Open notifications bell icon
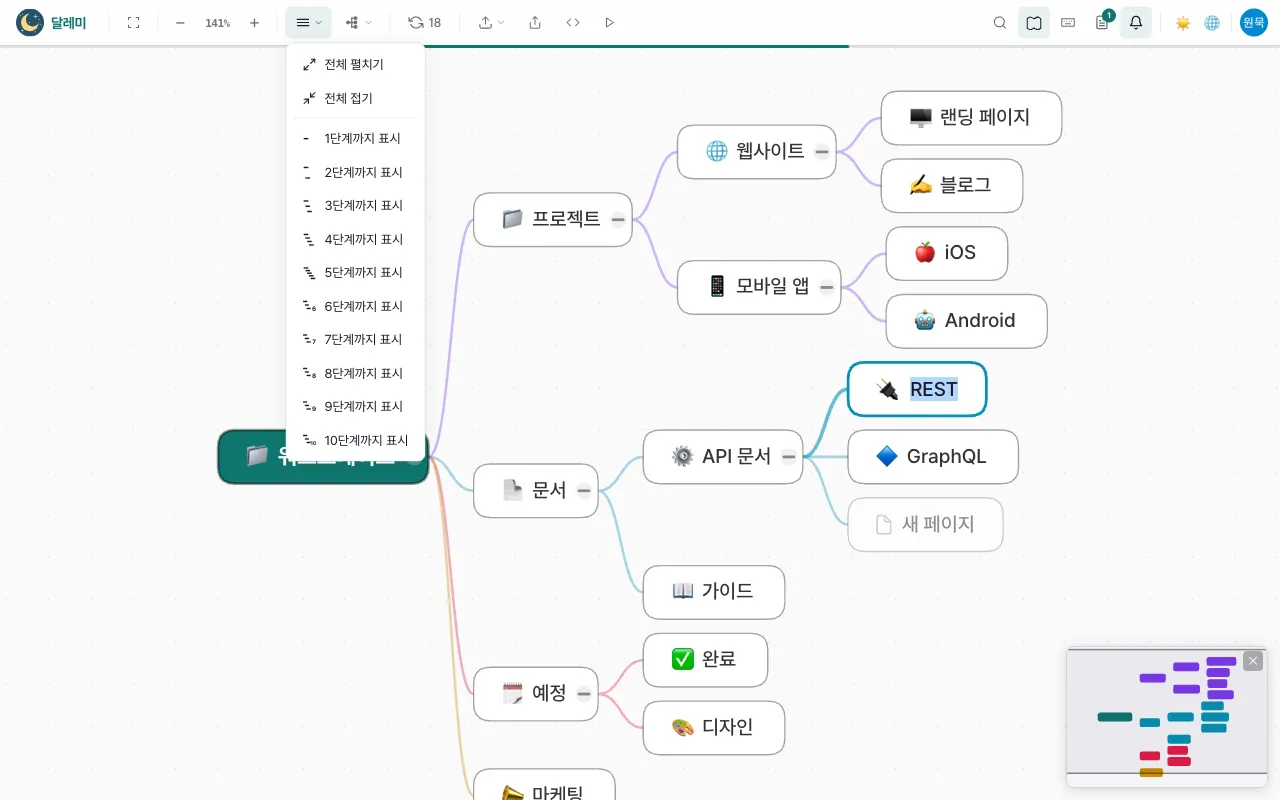The height and width of the screenshot is (800, 1280). pos(1136,22)
